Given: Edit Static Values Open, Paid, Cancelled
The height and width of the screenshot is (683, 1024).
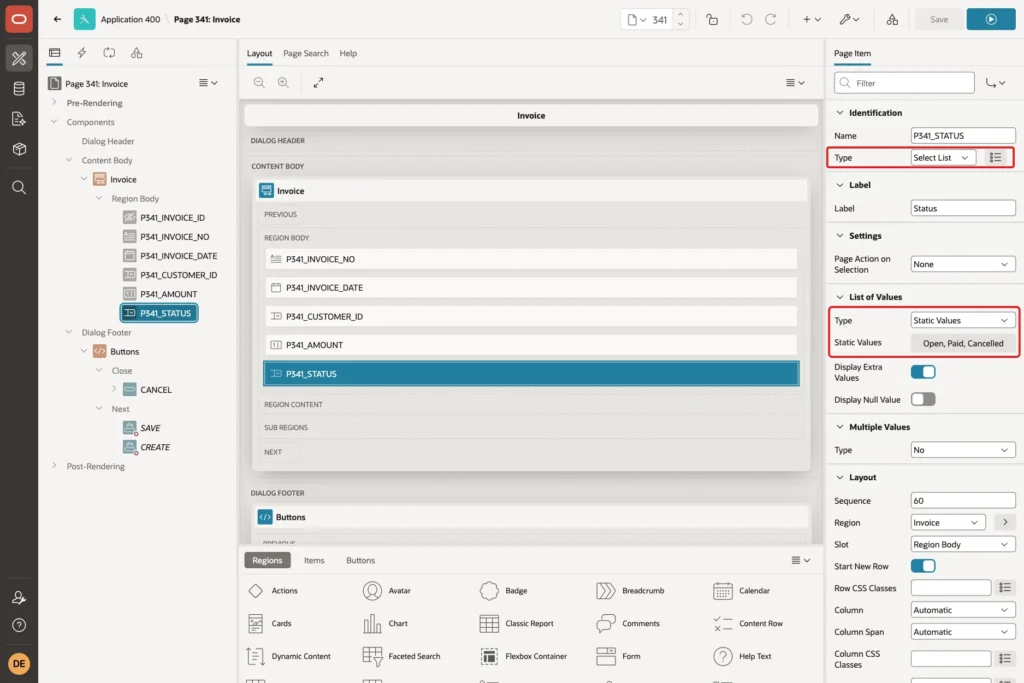Looking at the screenshot, I should pos(963,343).
